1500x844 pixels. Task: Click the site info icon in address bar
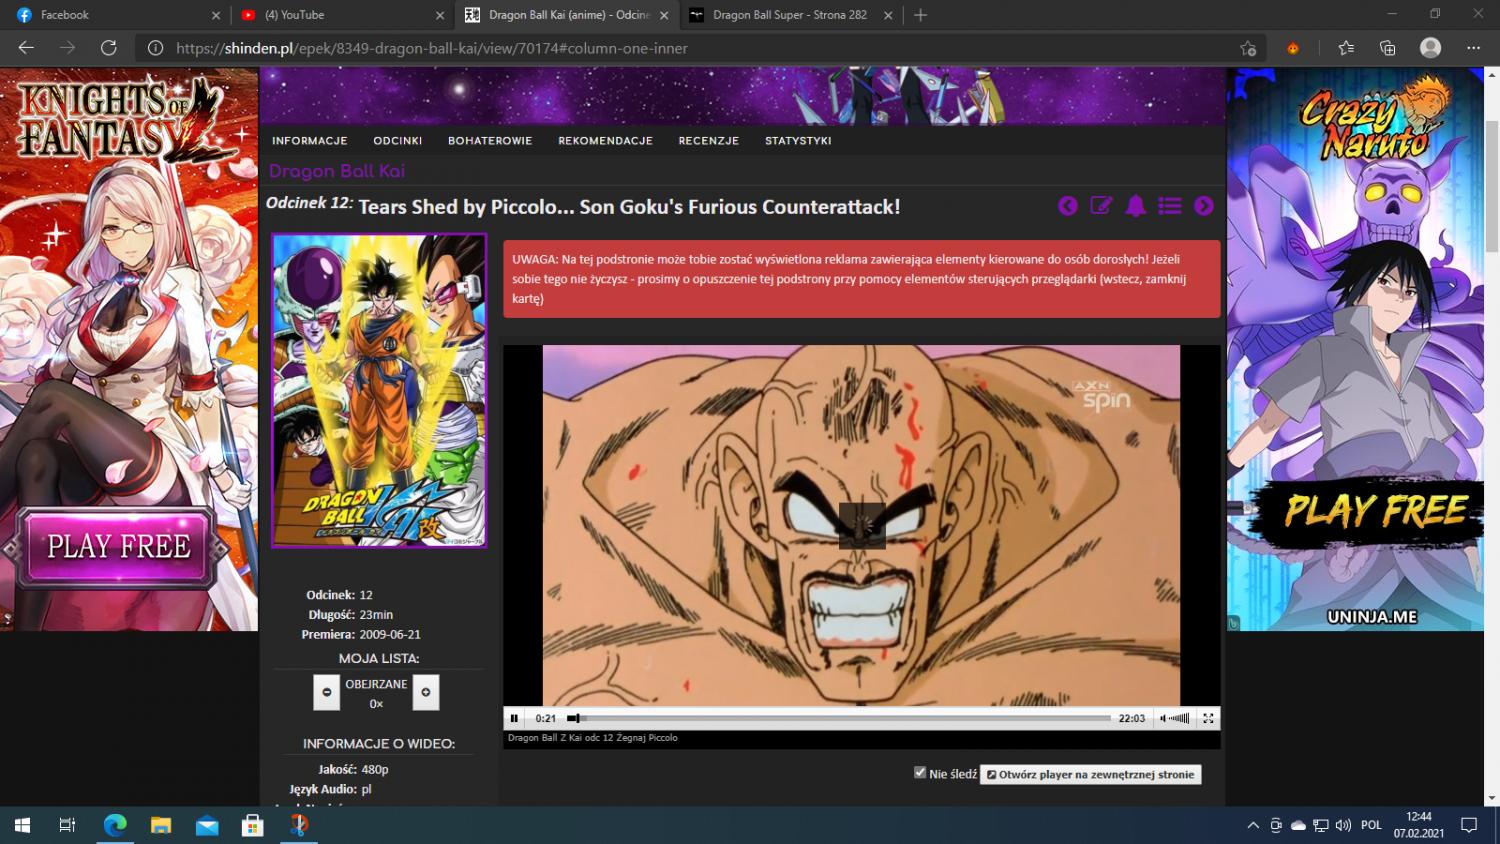[155, 48]
